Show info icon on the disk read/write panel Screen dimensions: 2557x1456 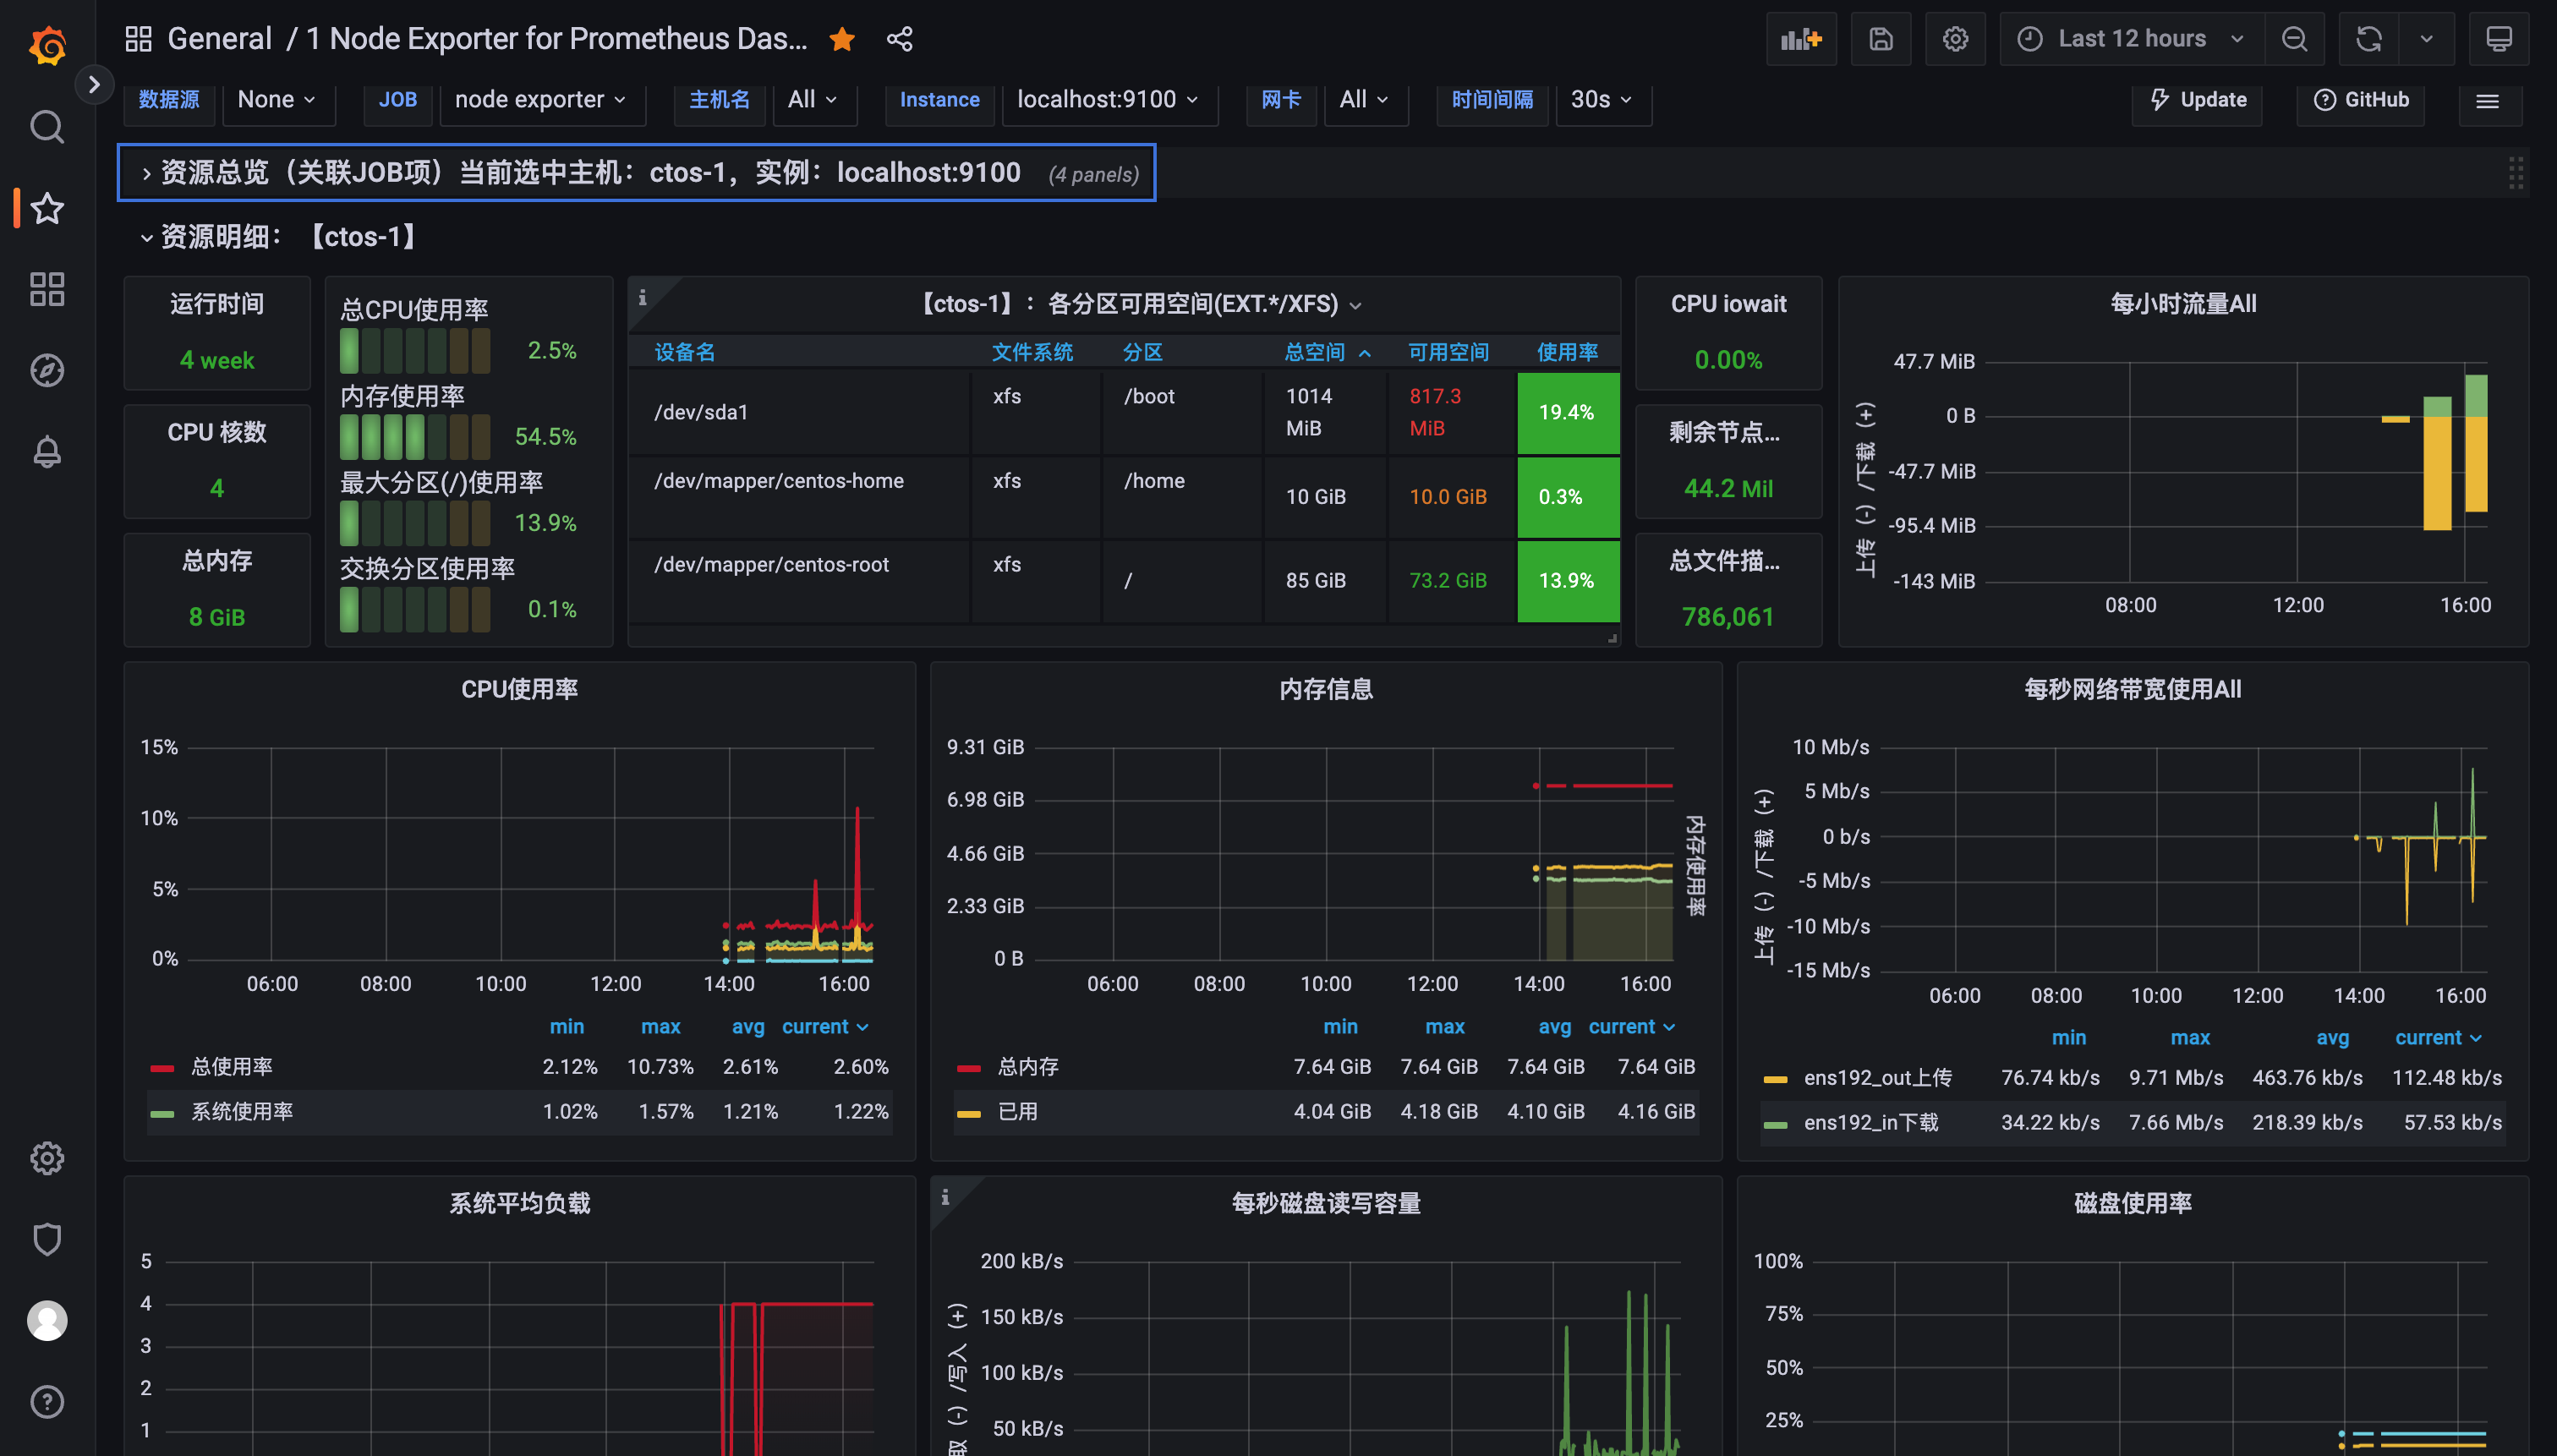pyautogui.click(x=945, y=1196)
